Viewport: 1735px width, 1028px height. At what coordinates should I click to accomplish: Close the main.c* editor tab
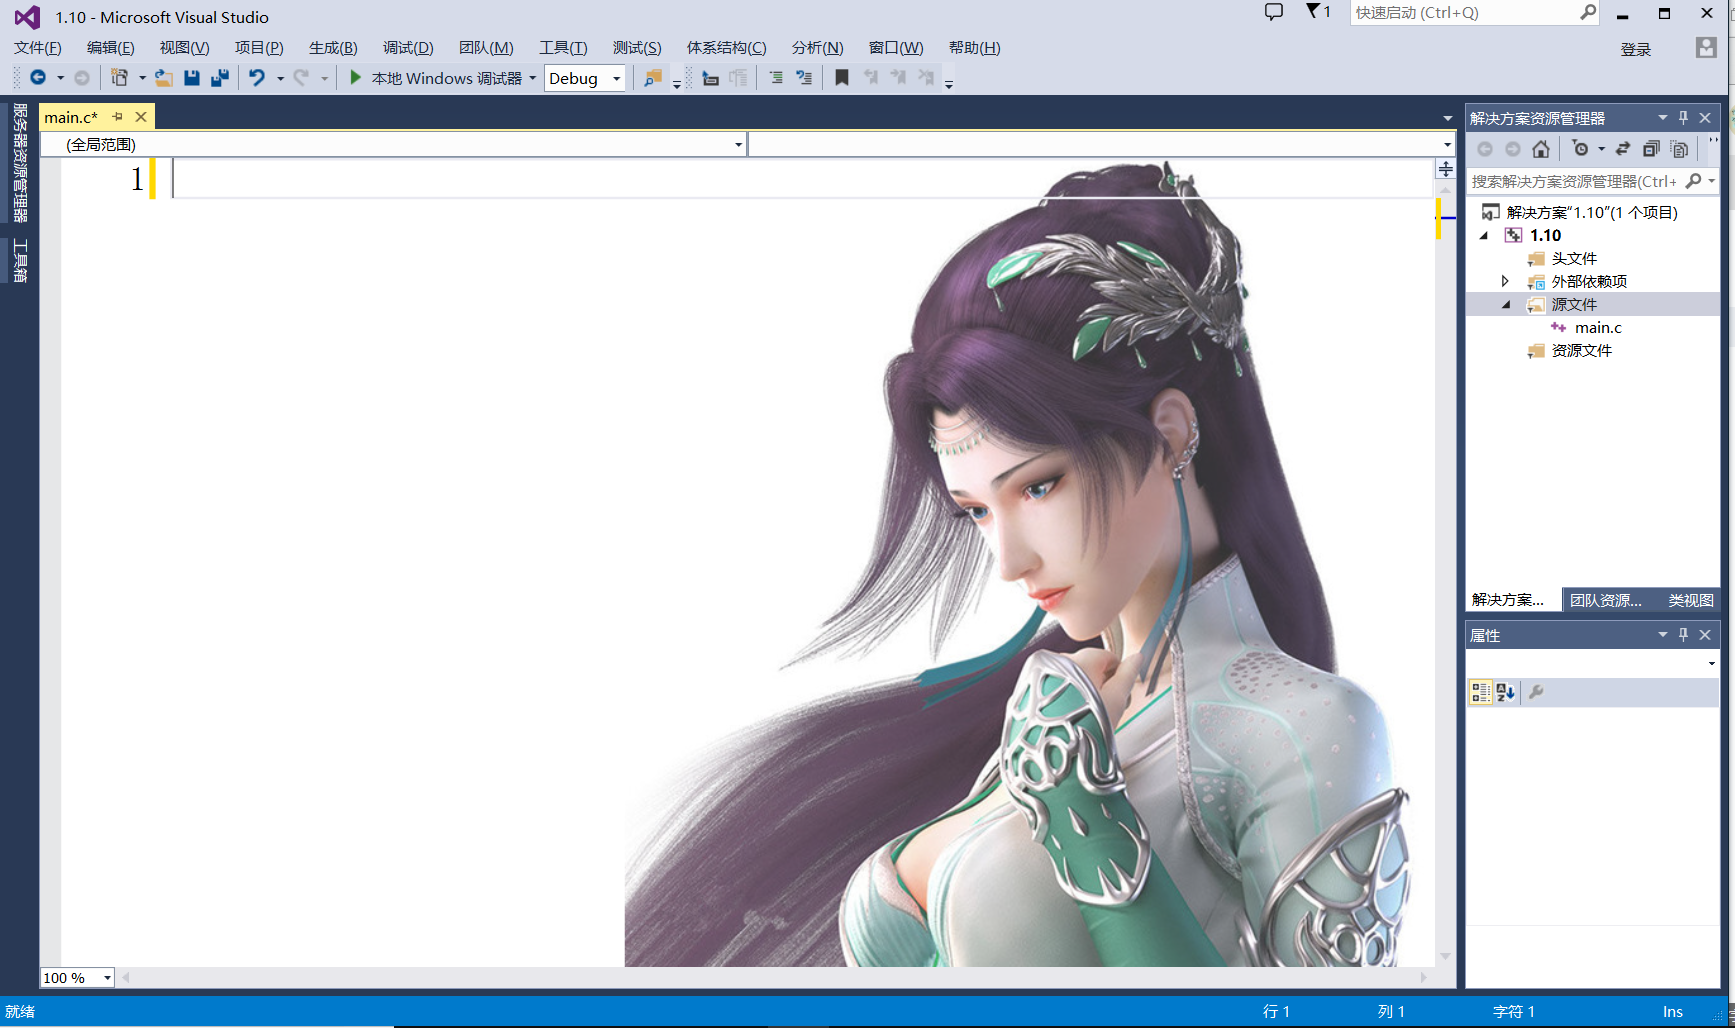coord(141,117)
